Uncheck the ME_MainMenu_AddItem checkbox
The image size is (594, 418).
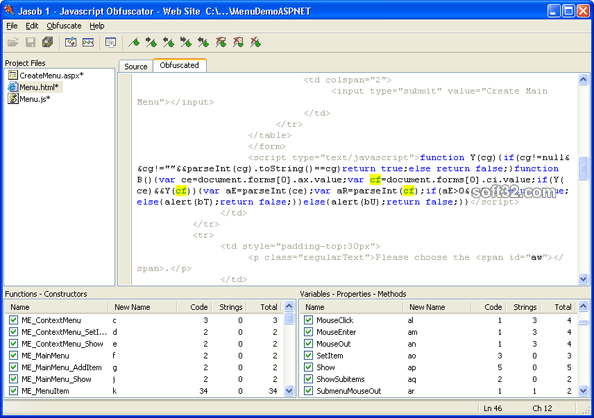point(14,367)
